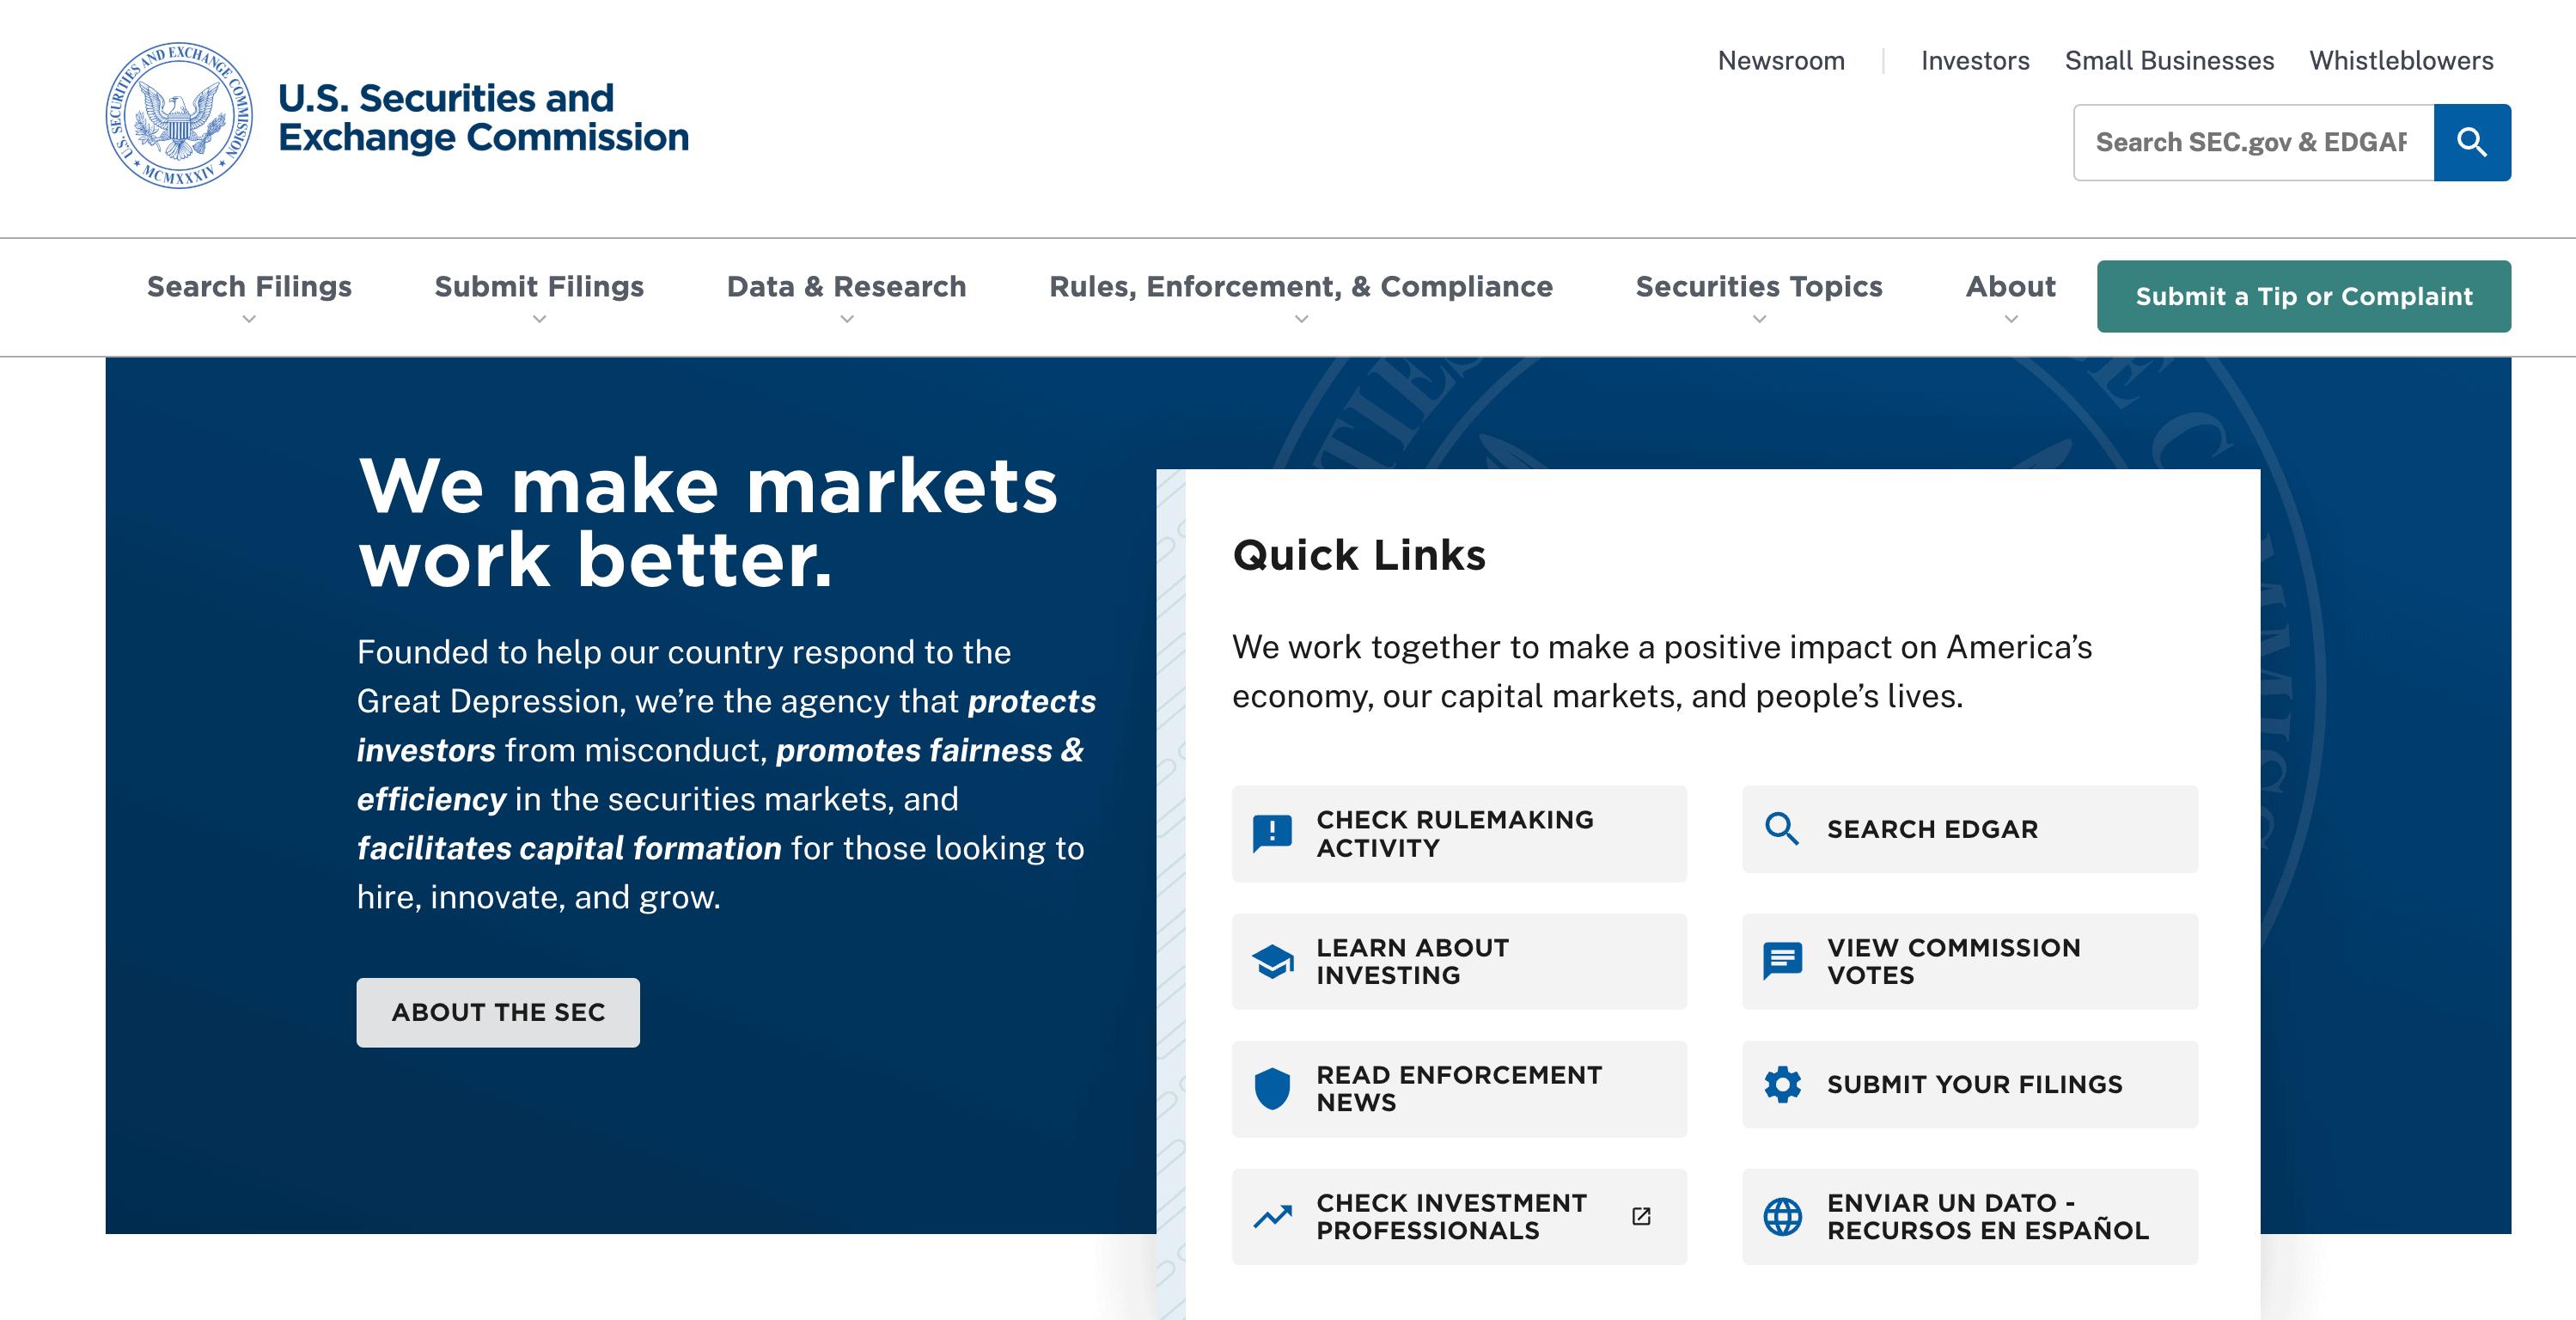Expand the Search Filings dropdown chevron

249,320
